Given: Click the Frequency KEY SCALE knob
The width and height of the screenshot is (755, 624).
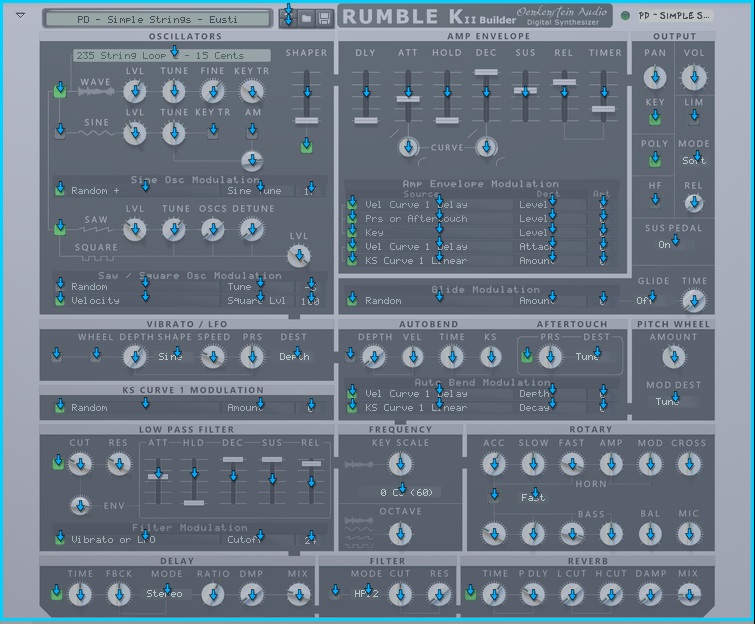Looking at the screenshot, I should coord(400,464).
